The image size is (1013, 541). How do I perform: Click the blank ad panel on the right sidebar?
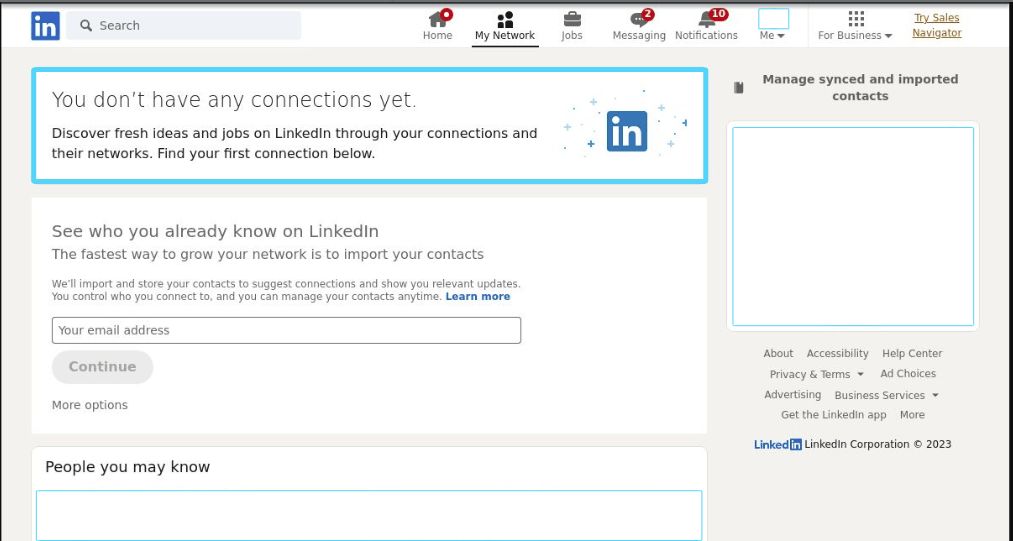pos(853,226)
